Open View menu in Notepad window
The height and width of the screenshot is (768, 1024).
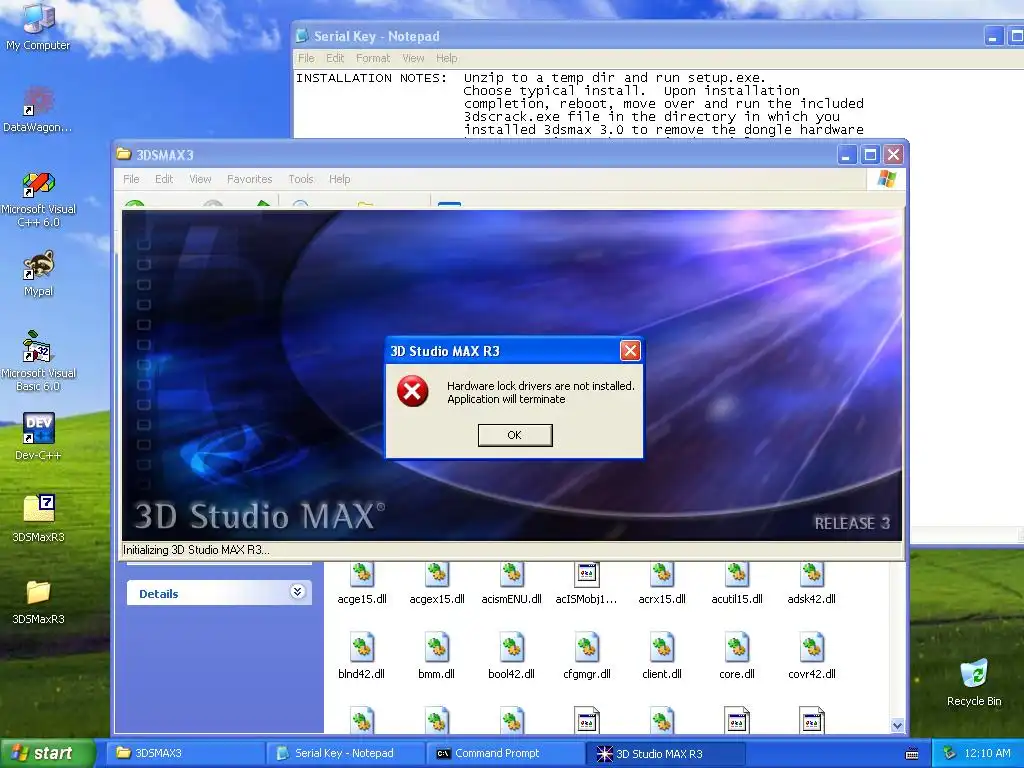pyautogui.click(x=413, y=58)
